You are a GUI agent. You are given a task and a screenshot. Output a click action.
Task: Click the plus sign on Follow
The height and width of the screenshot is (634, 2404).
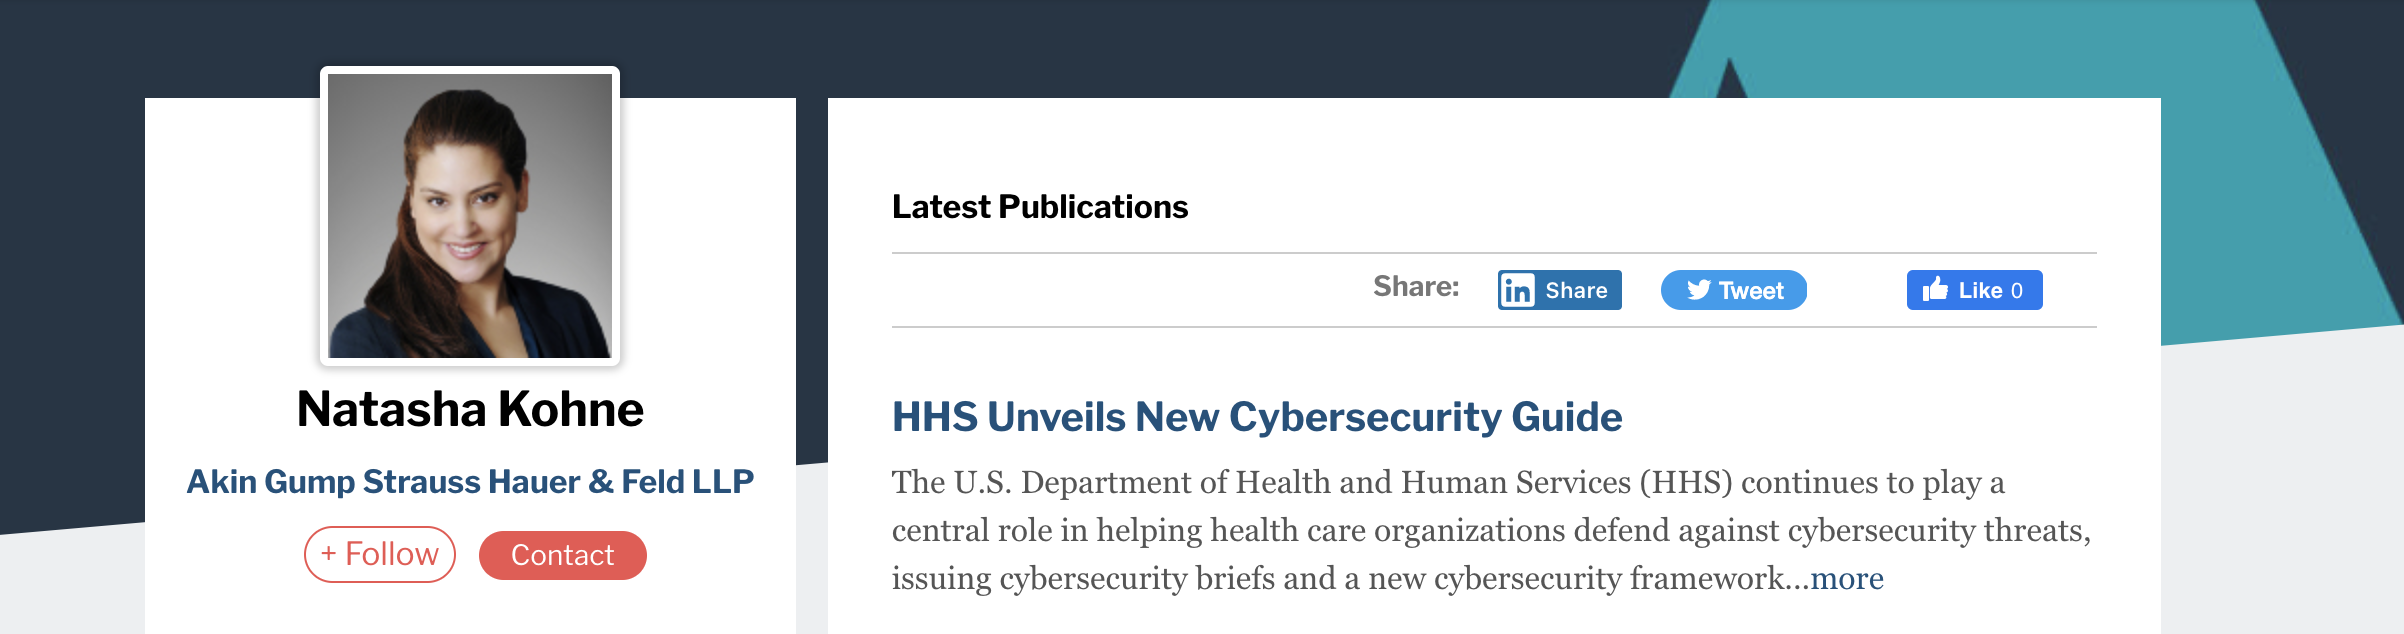[x=328, y=554]
